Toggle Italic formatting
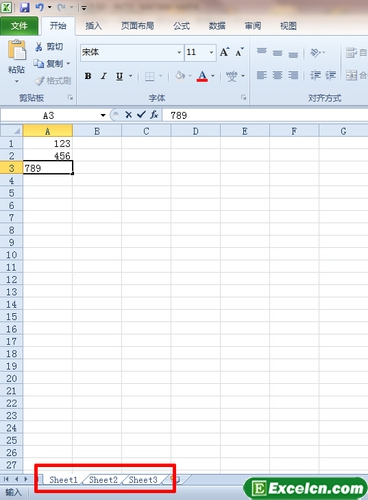 pos(104,76)
